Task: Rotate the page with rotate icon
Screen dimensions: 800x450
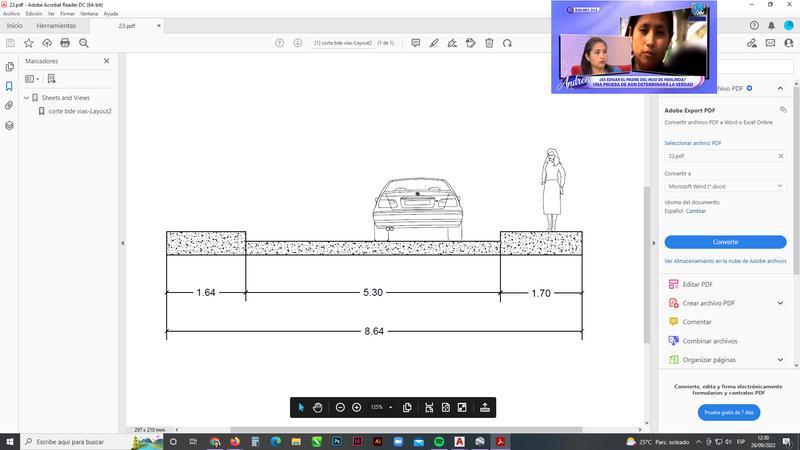Action: pyautogui.click(x=507, y=43)
